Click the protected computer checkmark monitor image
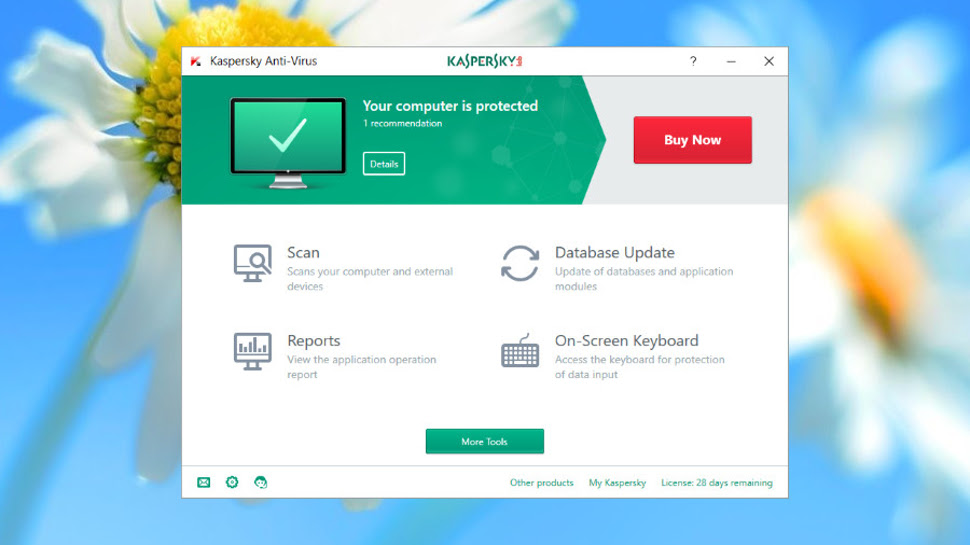Viewport: 970px width, 545px height. (288, 143)
